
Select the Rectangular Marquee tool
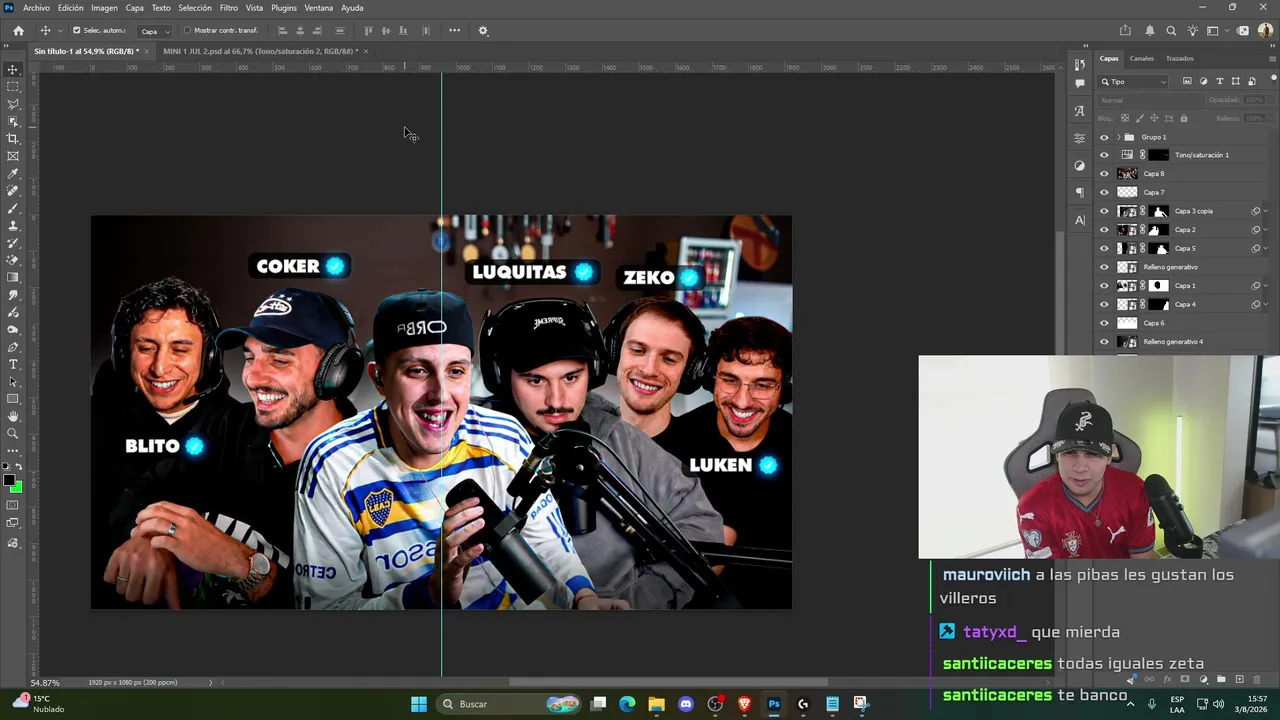pyautogui.click(x=13, y=87)
